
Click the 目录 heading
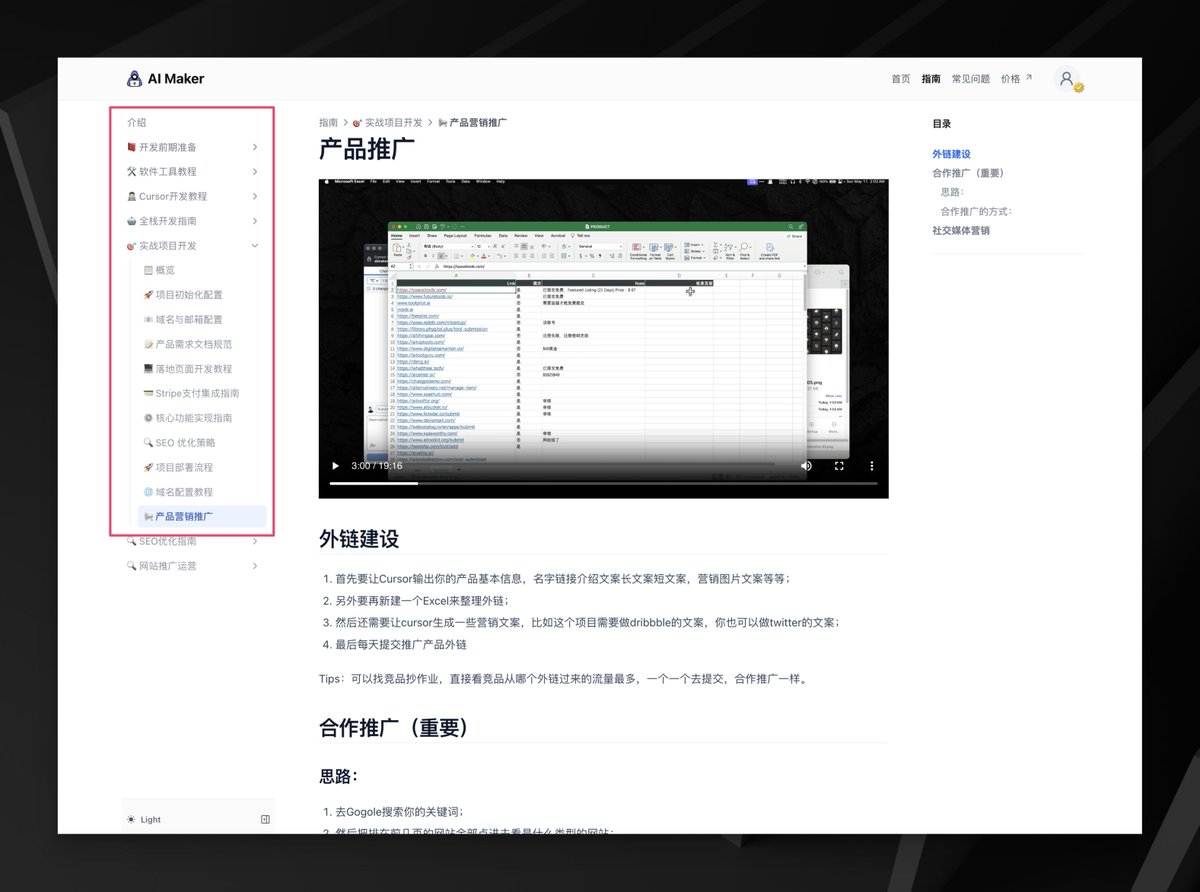click(x=941, y=124)
